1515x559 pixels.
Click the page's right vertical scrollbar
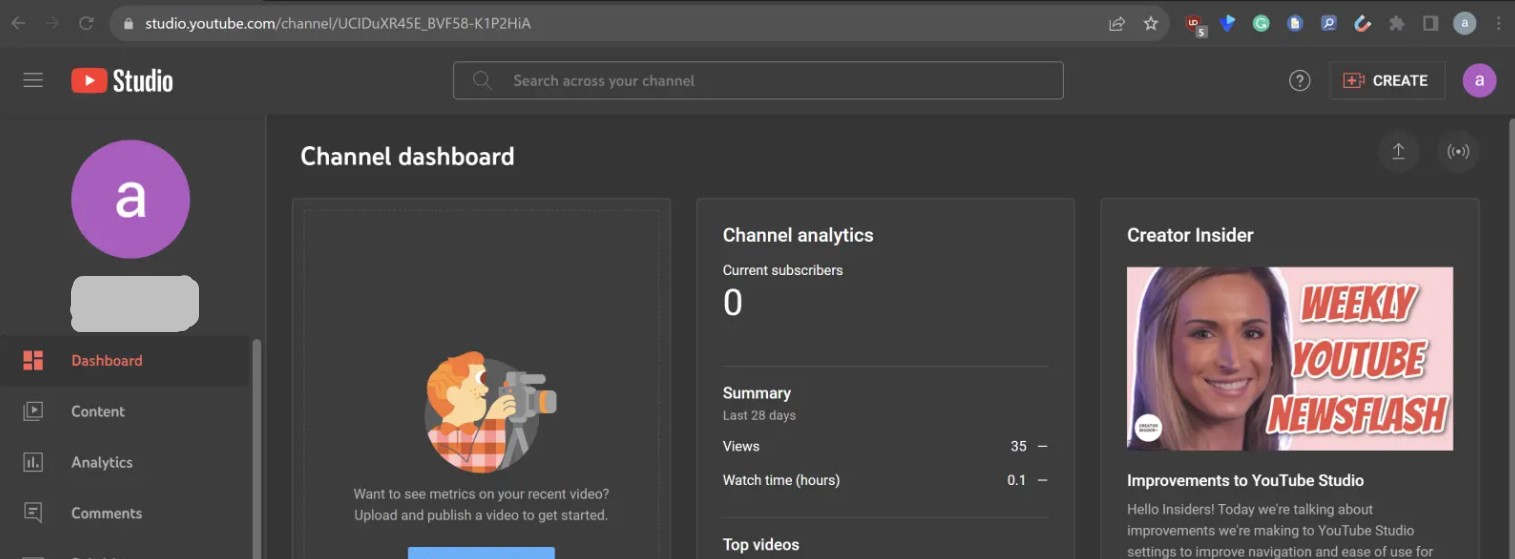(x=1510, y=338)
